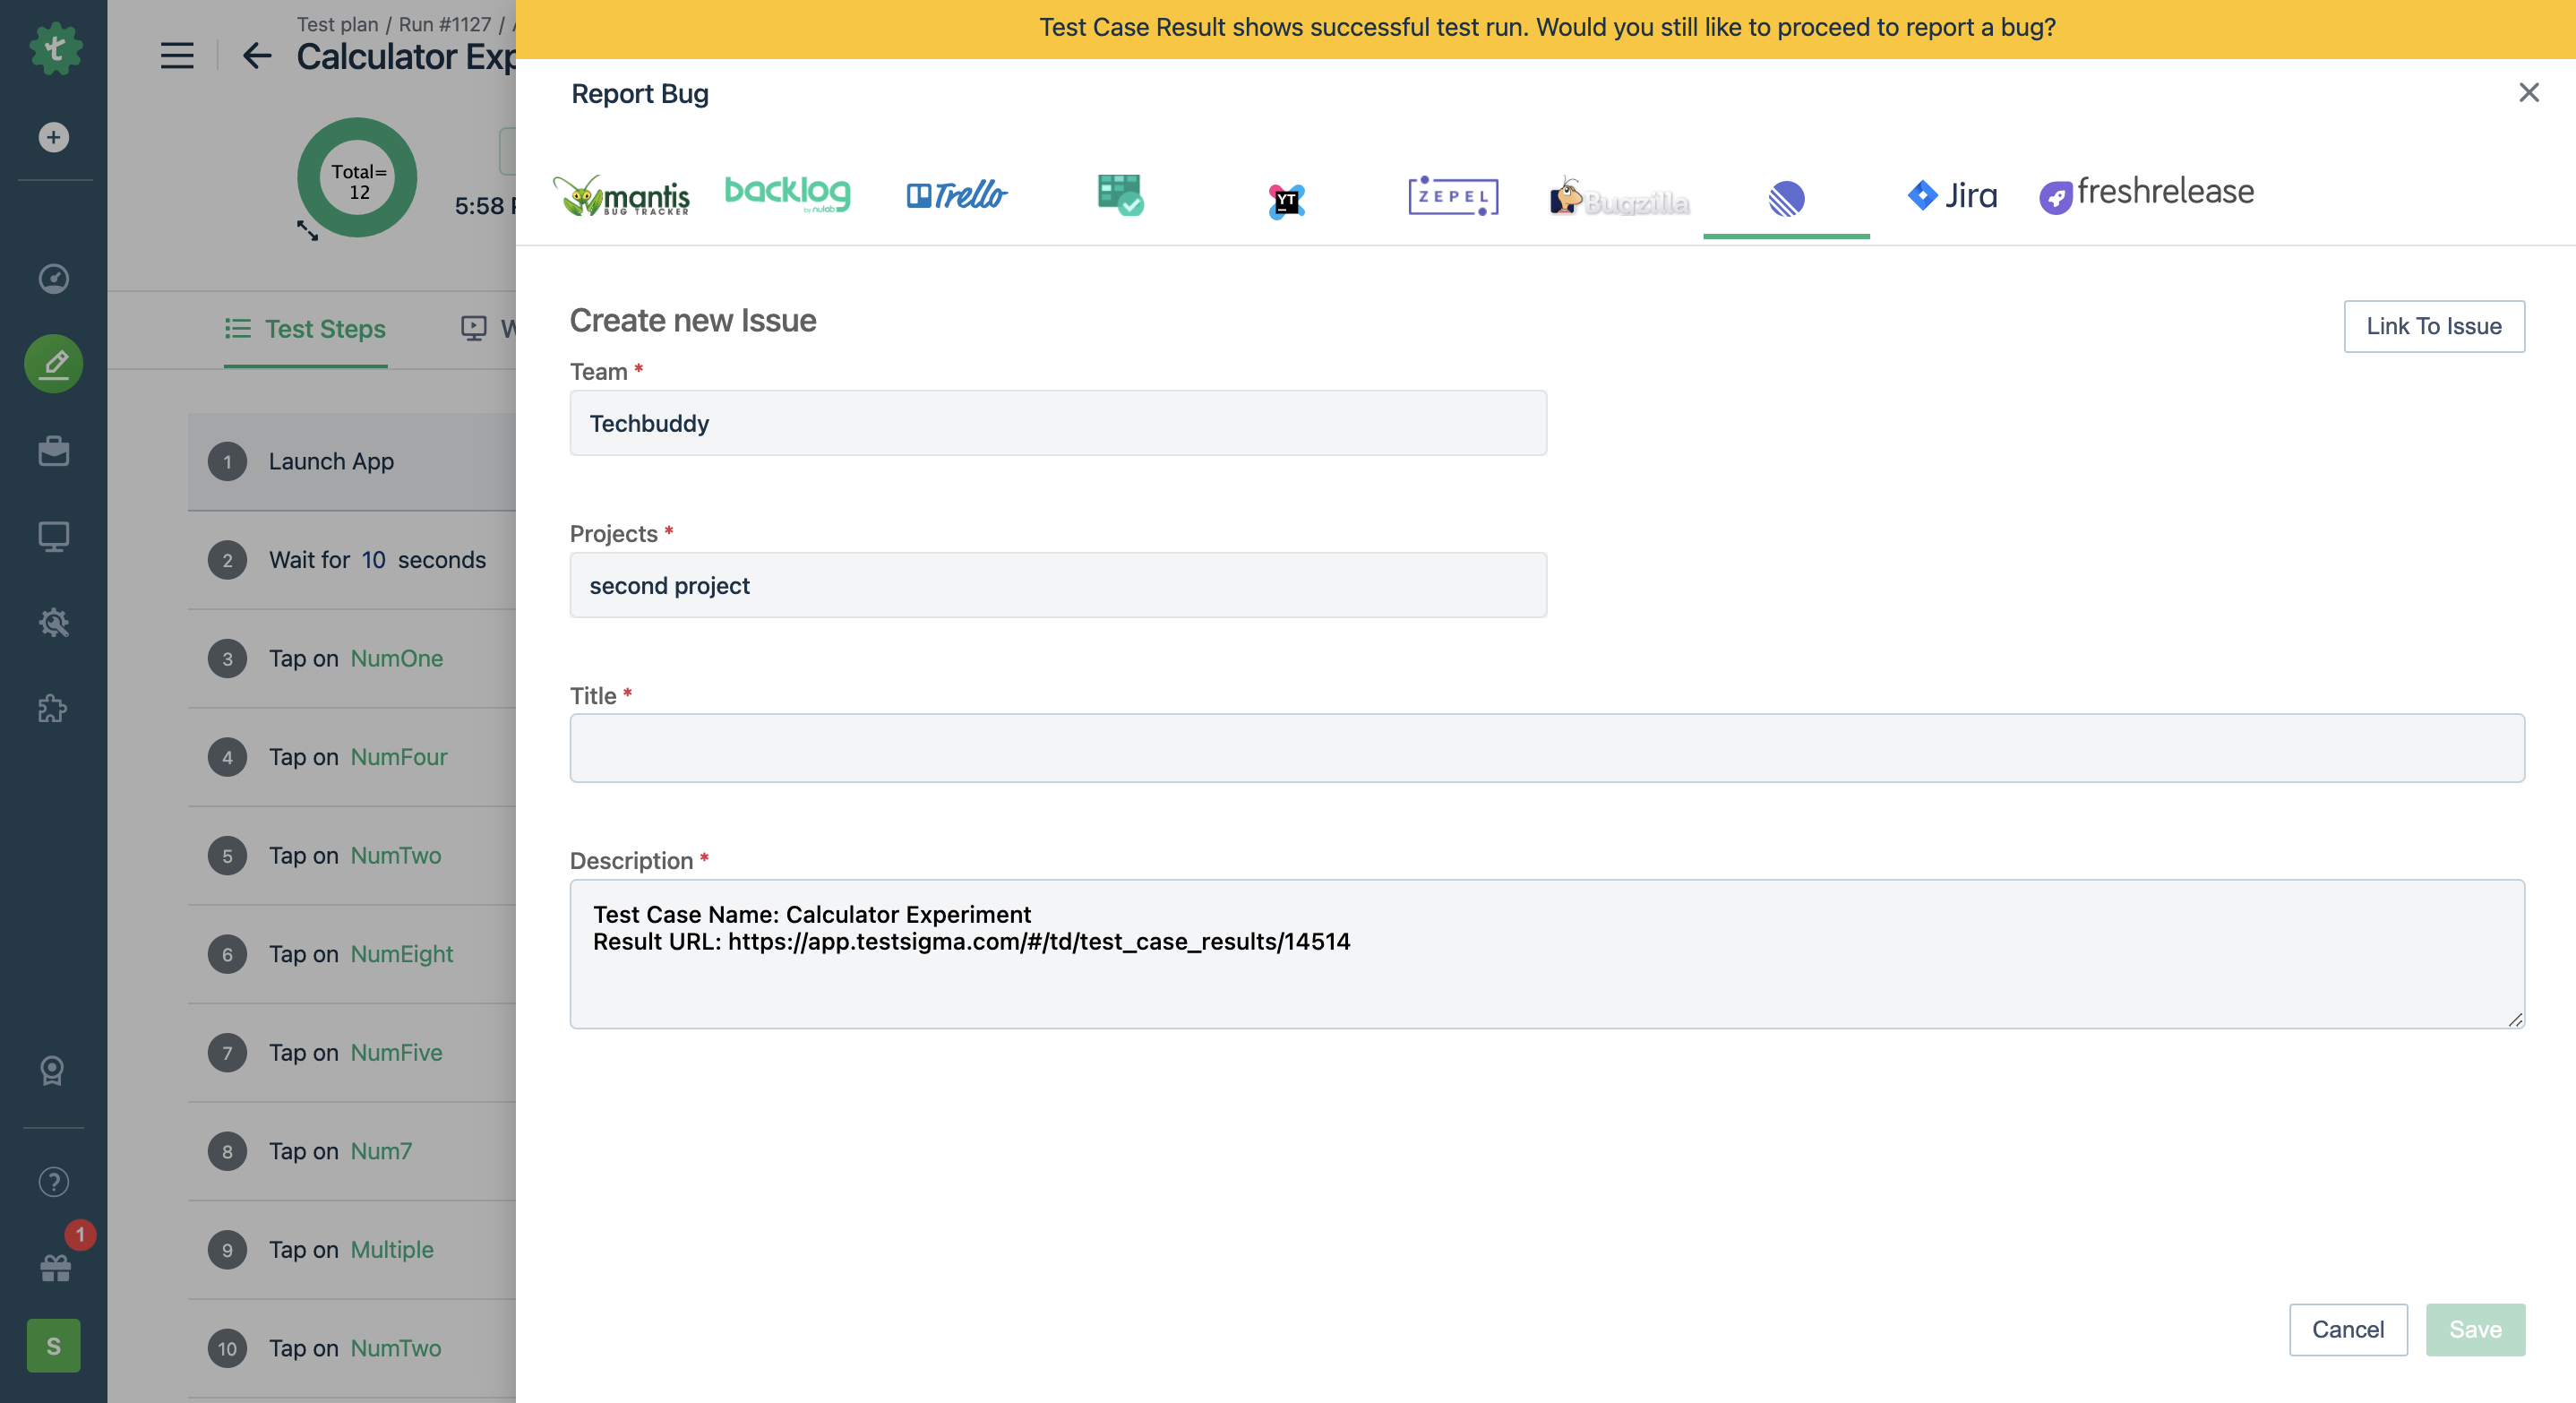Select the pencil test development icon
2576x1403 pixels.
click(x=54, y=364)
